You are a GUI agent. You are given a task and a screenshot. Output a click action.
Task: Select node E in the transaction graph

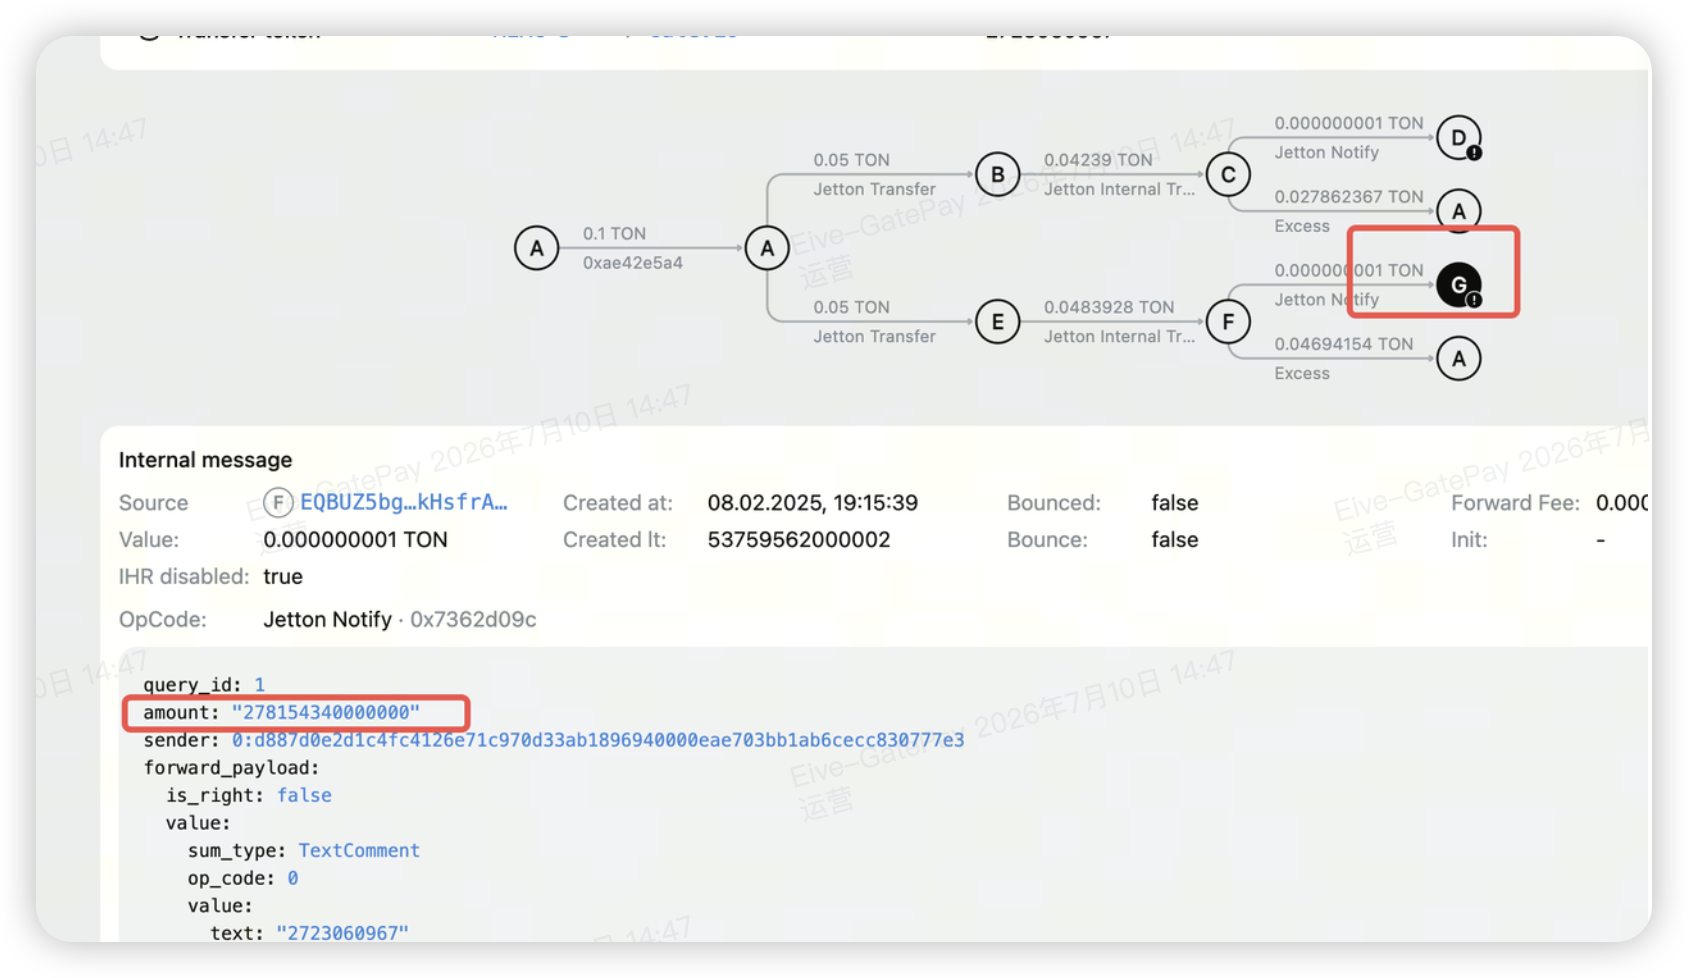click(997, 322)
